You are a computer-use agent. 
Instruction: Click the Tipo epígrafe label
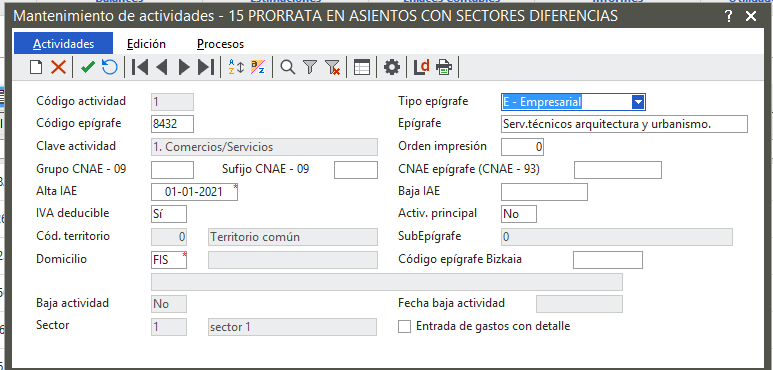point(433,101)
